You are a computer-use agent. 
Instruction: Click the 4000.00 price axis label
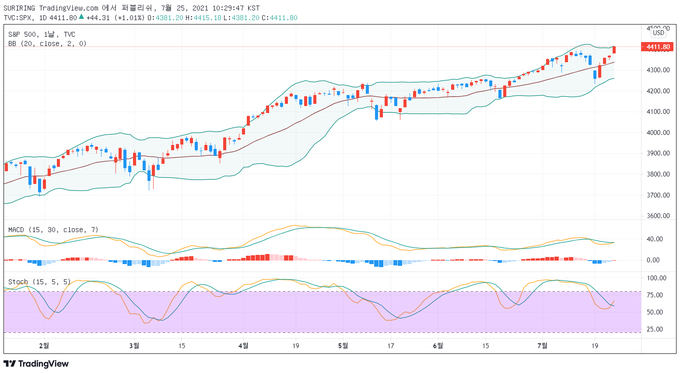[659, 132]
